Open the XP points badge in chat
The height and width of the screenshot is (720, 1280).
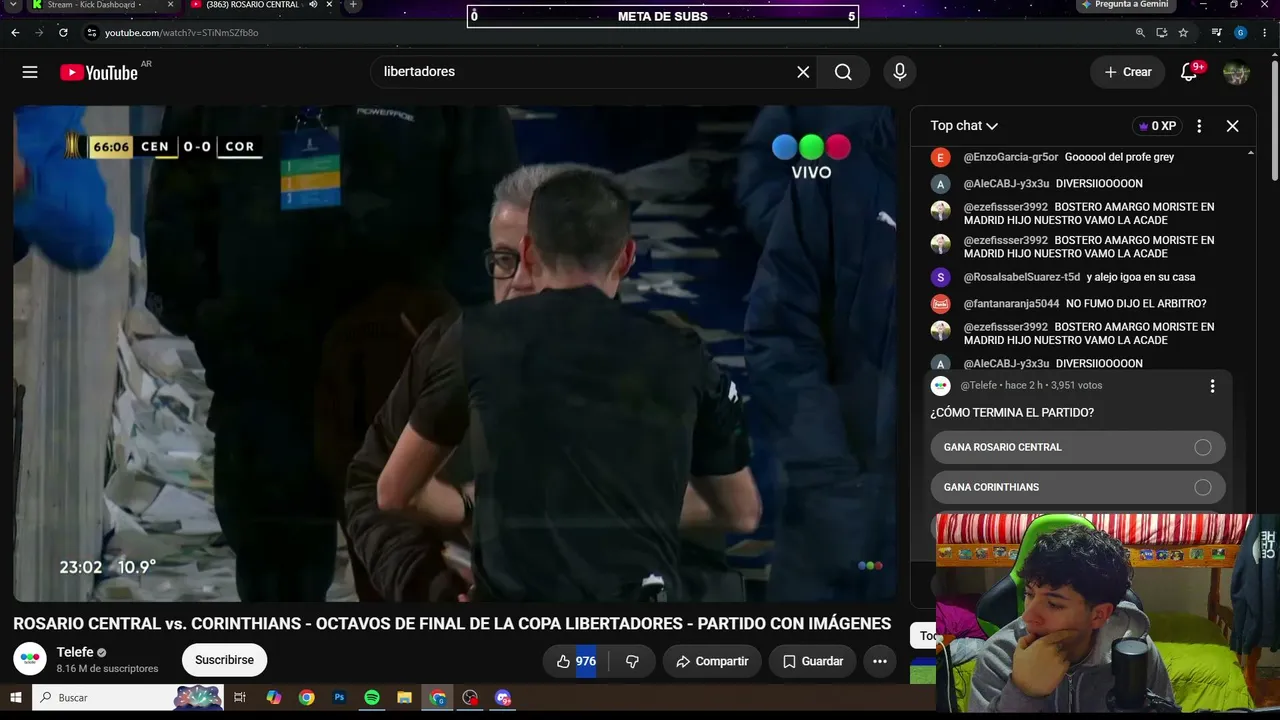click(x=1157, y=126)
